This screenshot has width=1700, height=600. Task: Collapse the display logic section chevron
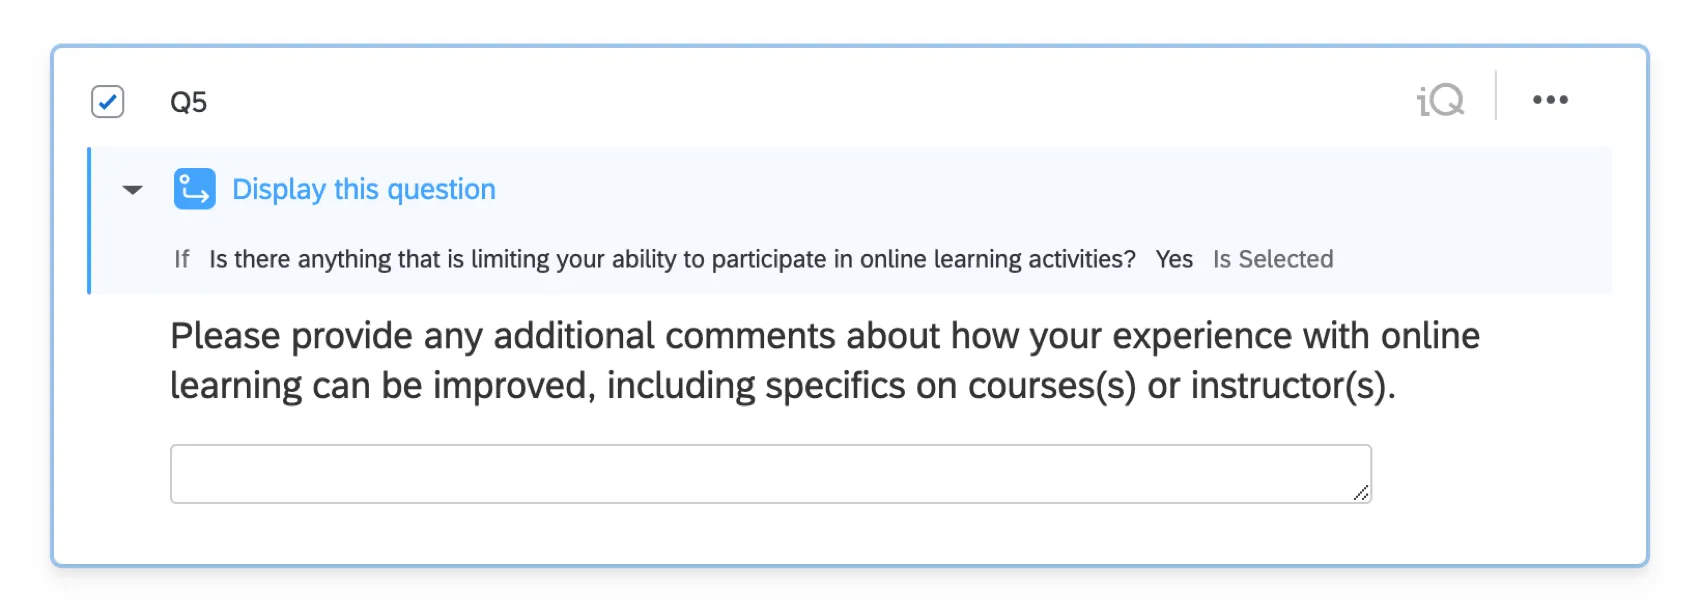[x=133, y=190]
